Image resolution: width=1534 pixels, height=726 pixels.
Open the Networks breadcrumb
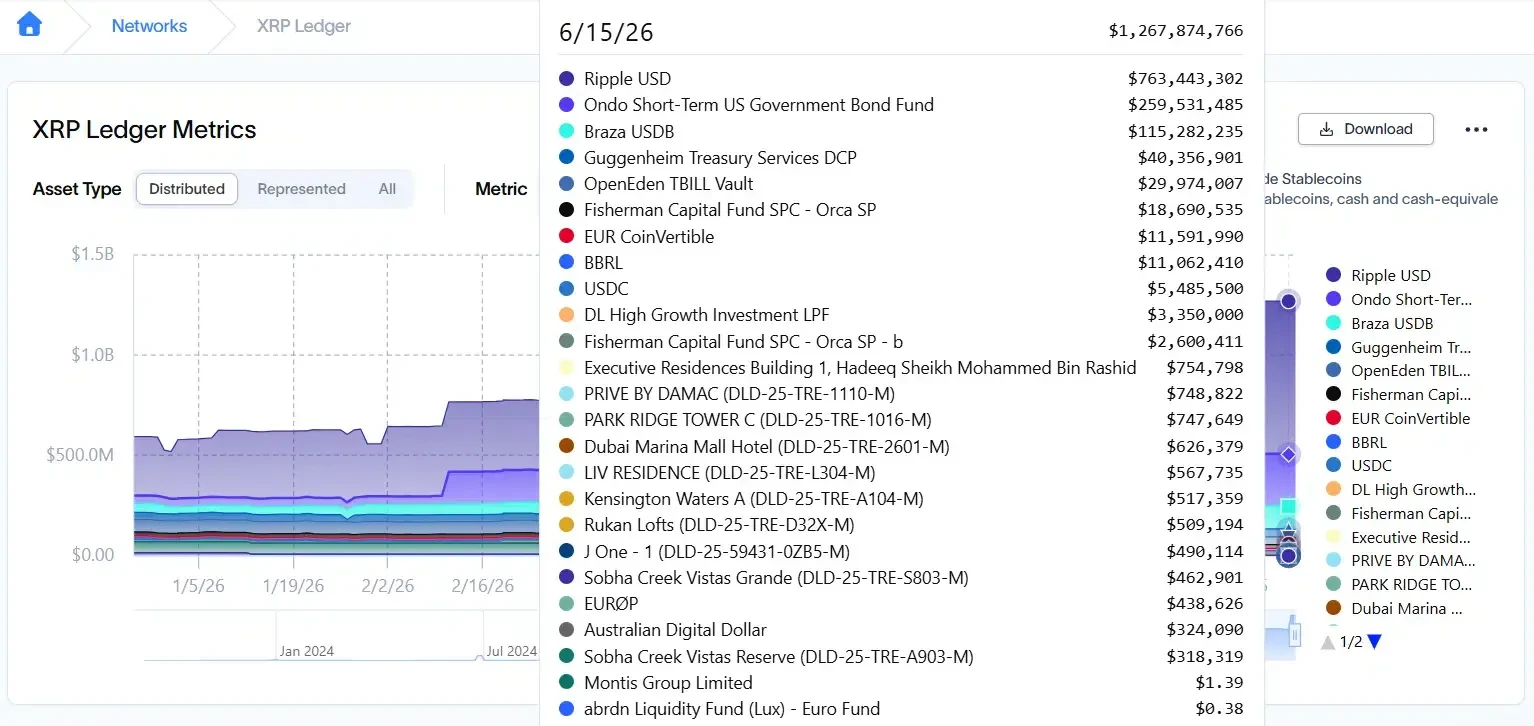point(149,26)
